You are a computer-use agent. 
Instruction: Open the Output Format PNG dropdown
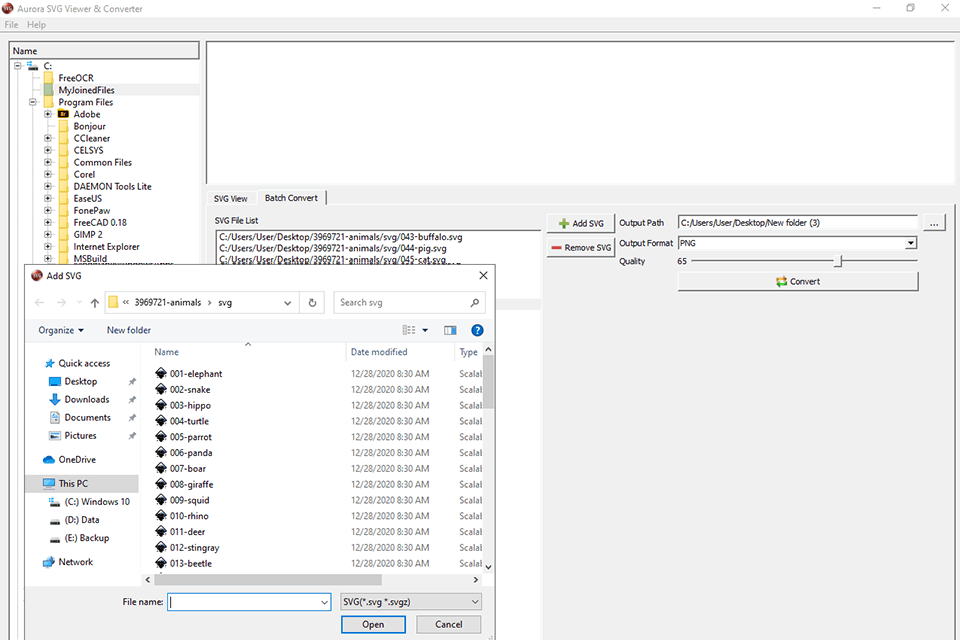point(910,243)
